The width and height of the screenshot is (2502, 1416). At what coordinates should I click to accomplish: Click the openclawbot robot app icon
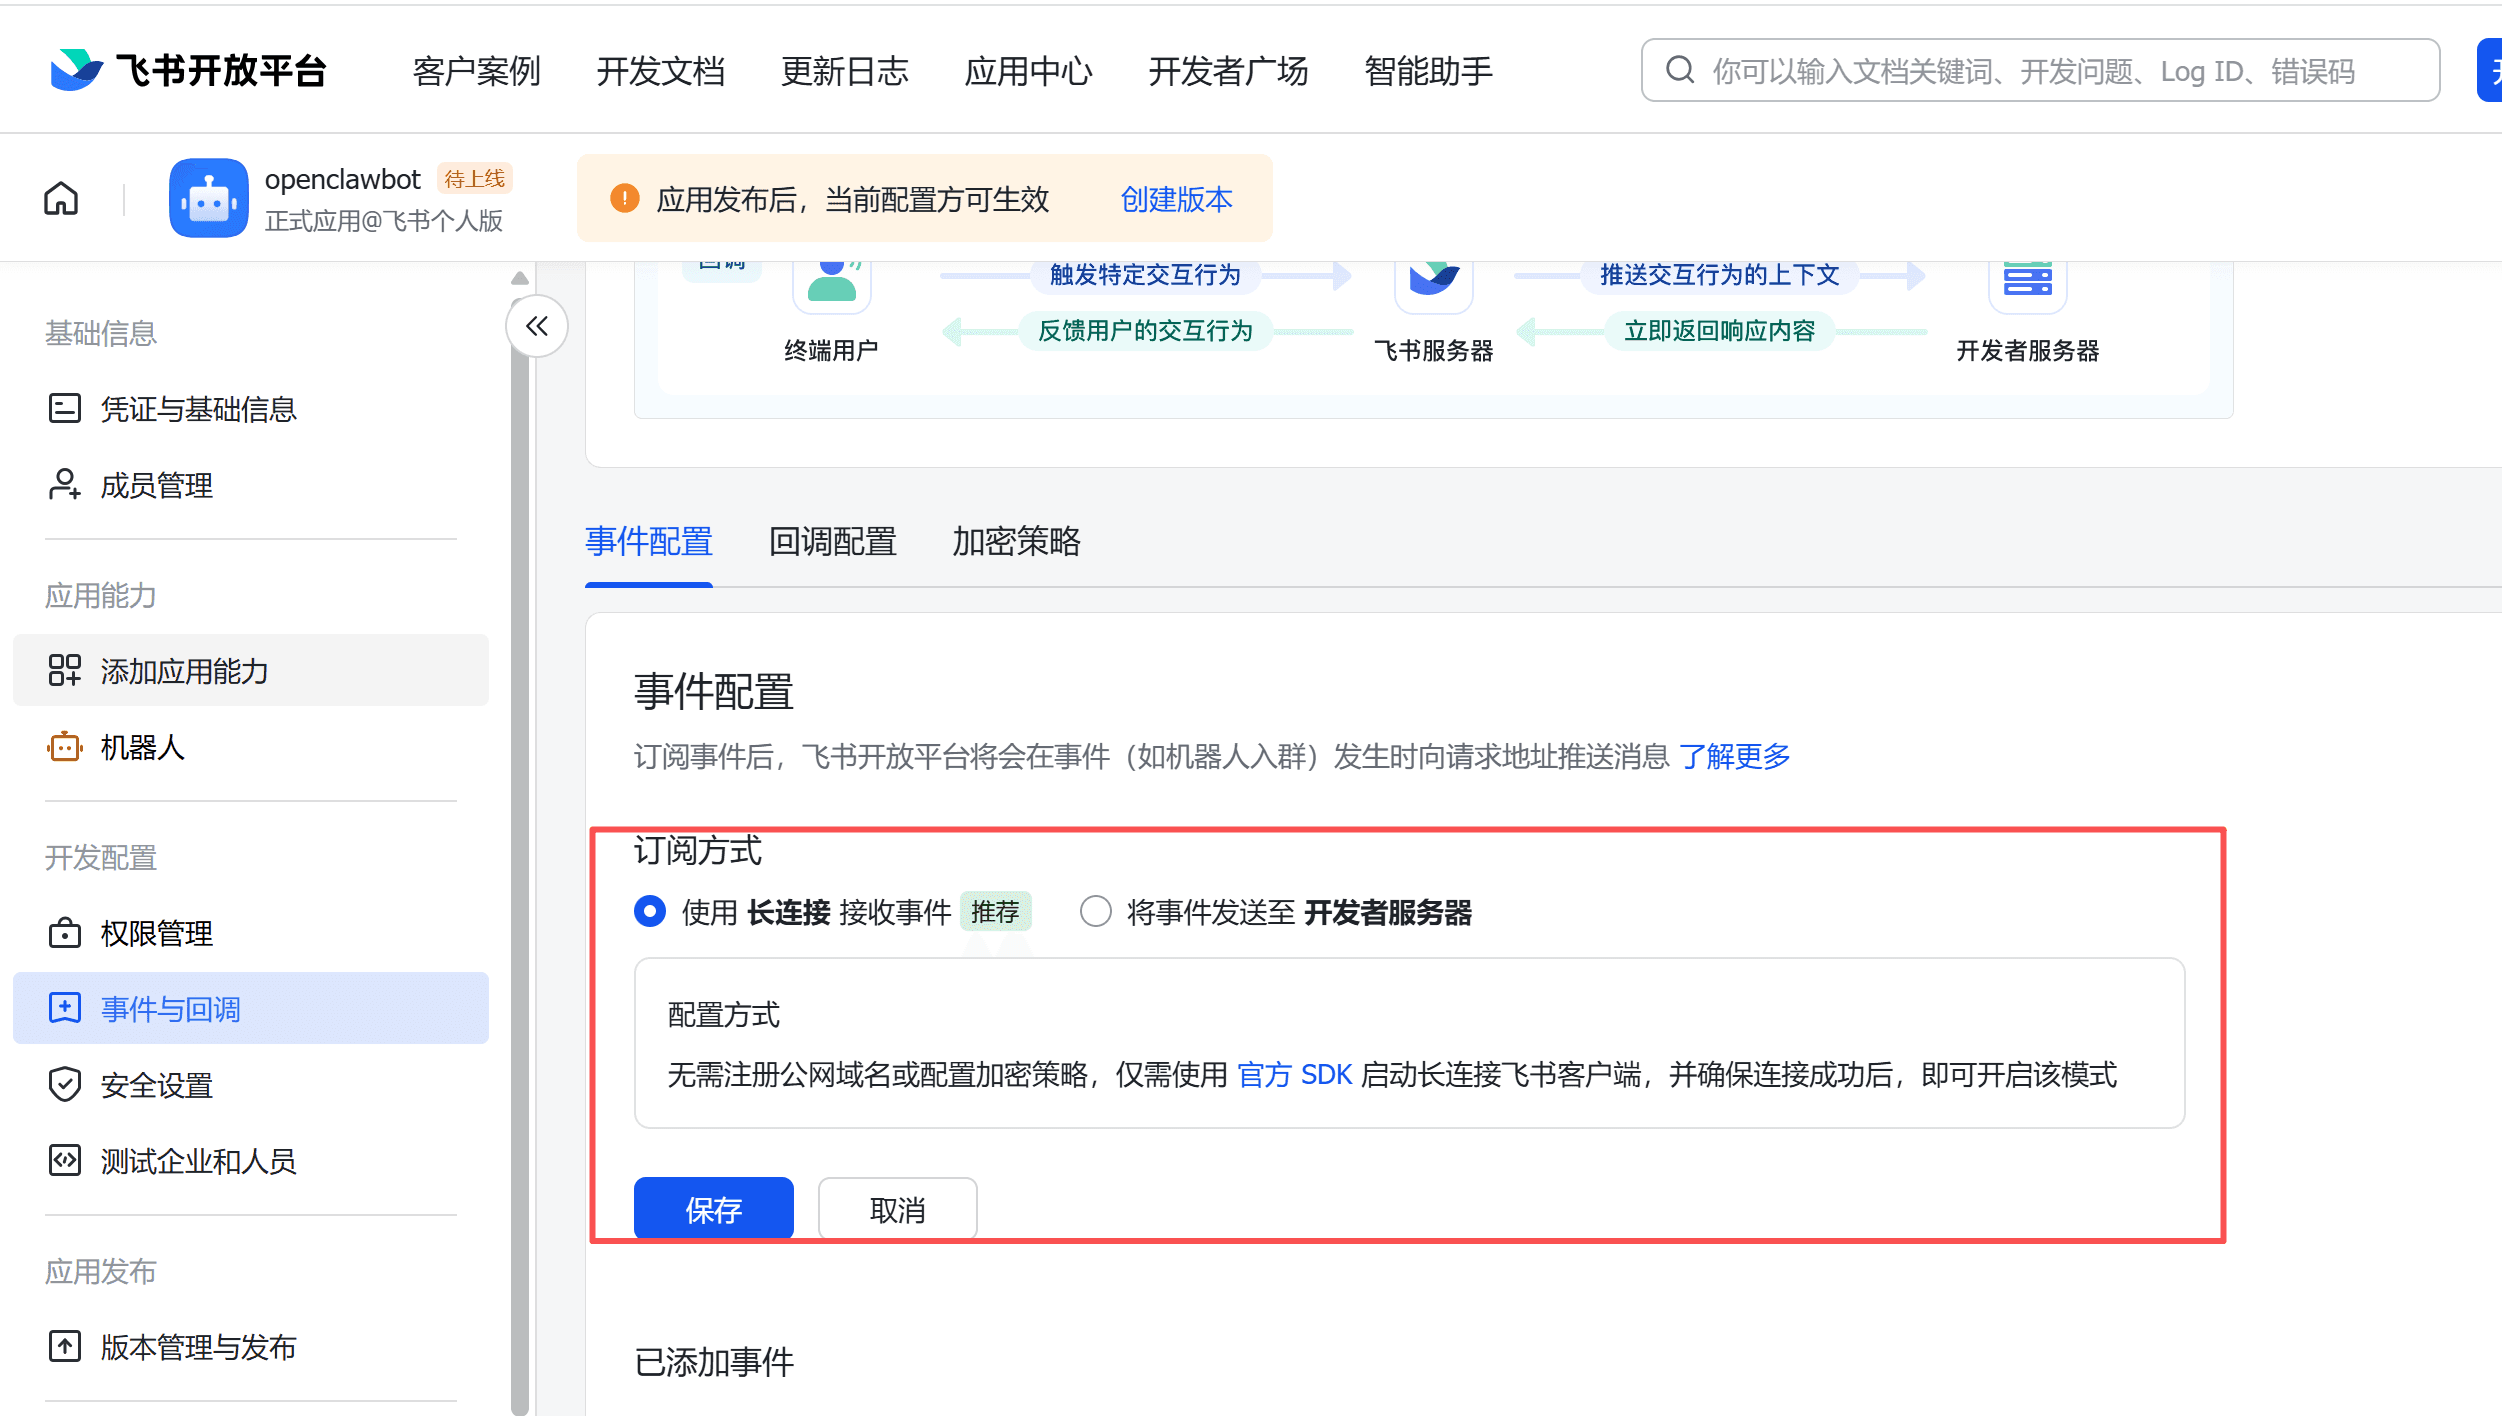click(208, 198)
